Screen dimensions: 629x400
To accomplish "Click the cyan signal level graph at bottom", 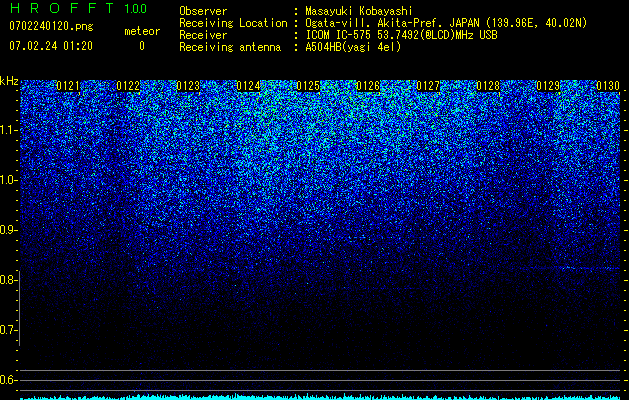I will click(x=320, y=397).
